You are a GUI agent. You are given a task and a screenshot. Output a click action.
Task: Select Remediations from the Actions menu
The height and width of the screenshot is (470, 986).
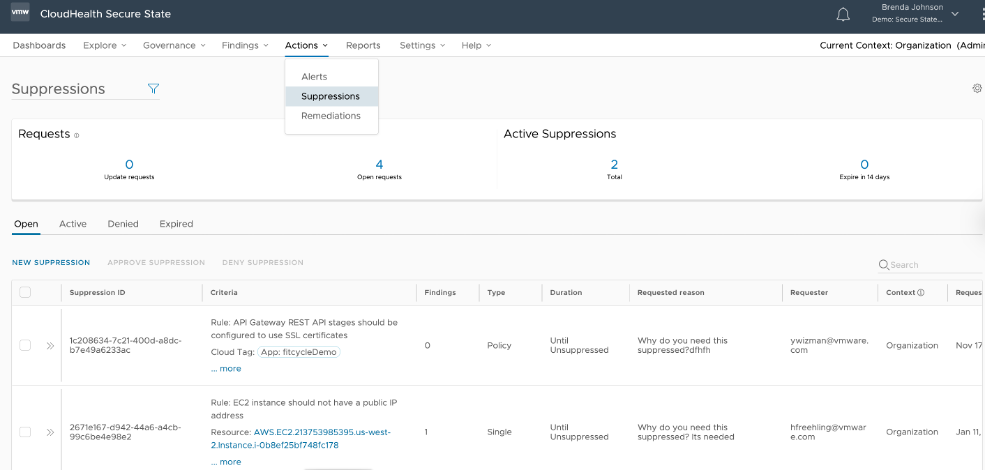pyautogui.click(x=330, y=116)
